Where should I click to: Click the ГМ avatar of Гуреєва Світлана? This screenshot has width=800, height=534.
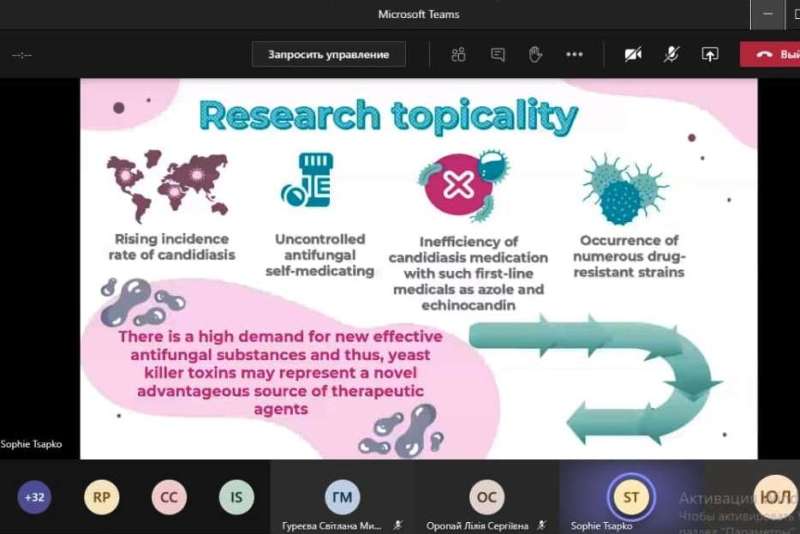pyautogui.click(x=342, y=496)
